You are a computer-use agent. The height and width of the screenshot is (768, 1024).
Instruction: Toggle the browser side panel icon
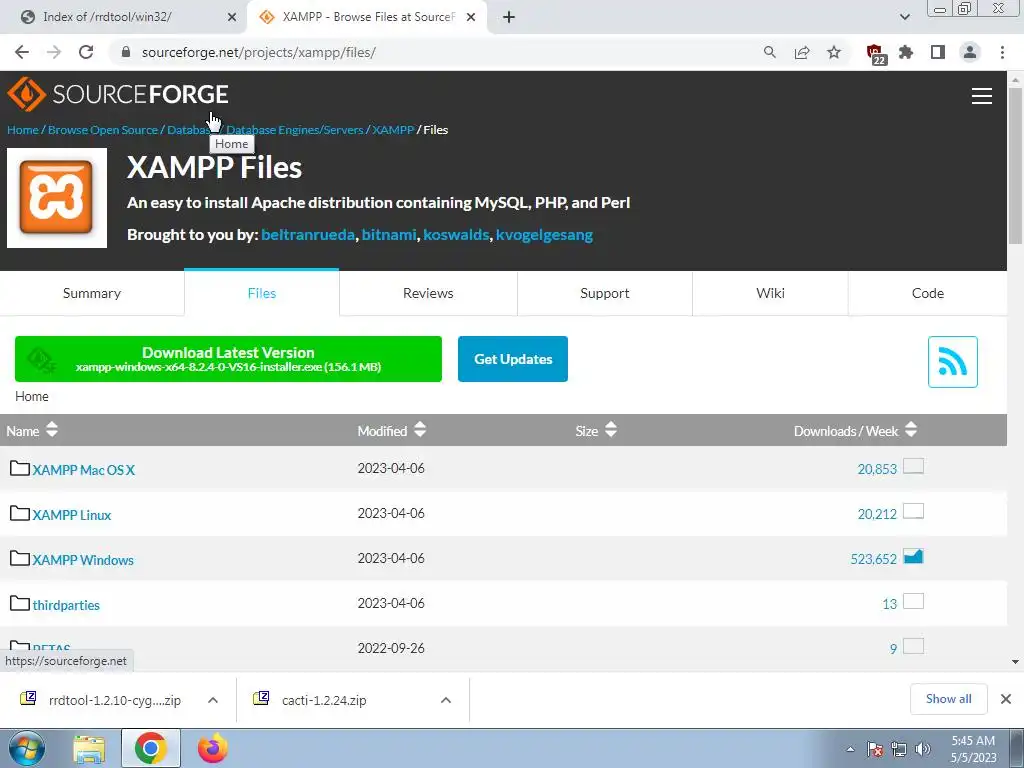point(938,52)
